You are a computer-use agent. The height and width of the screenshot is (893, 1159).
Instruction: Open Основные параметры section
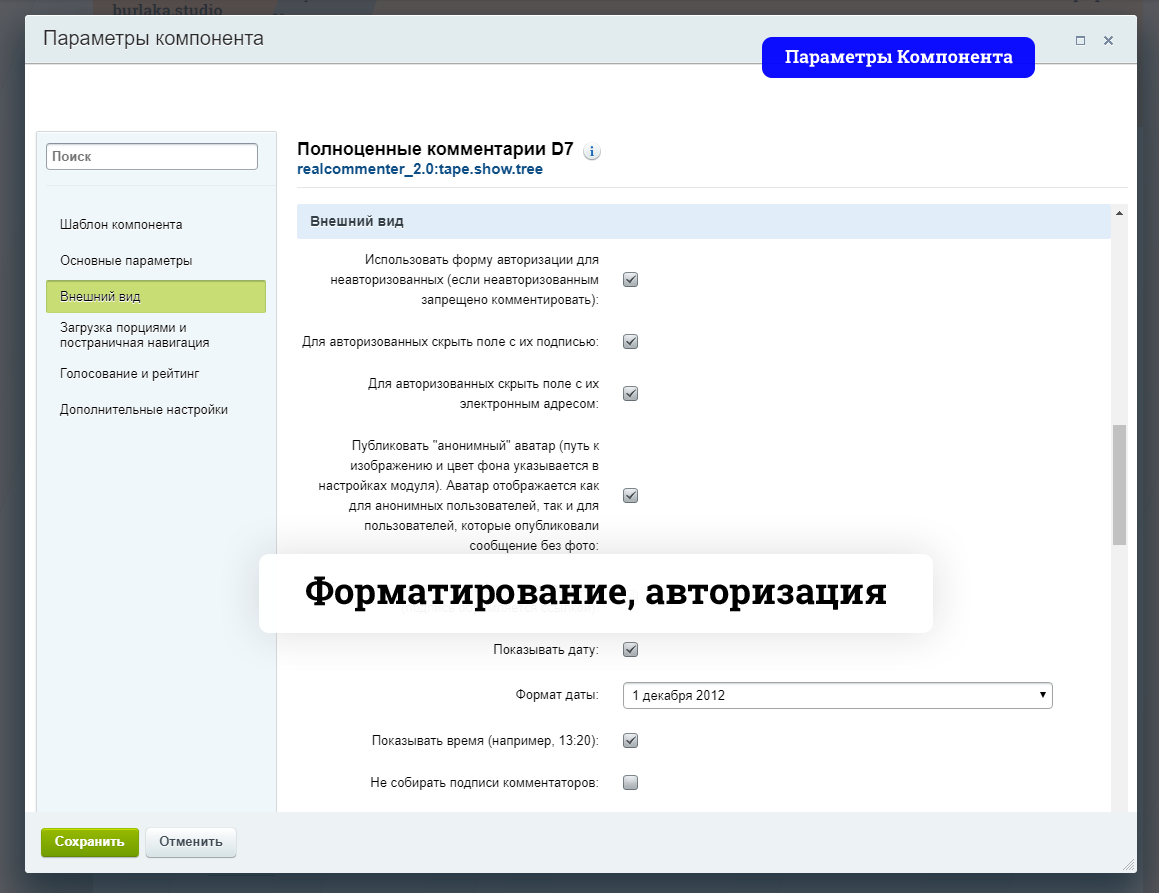point(126,261)
